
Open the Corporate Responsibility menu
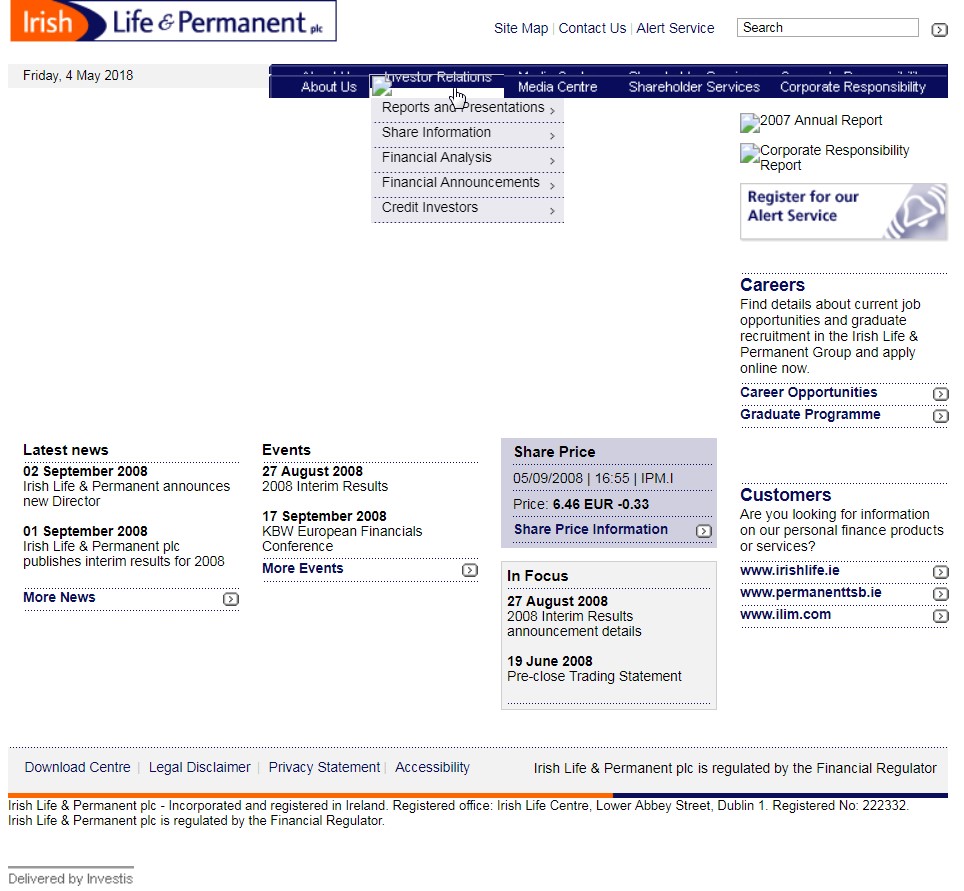coord(852,87)
